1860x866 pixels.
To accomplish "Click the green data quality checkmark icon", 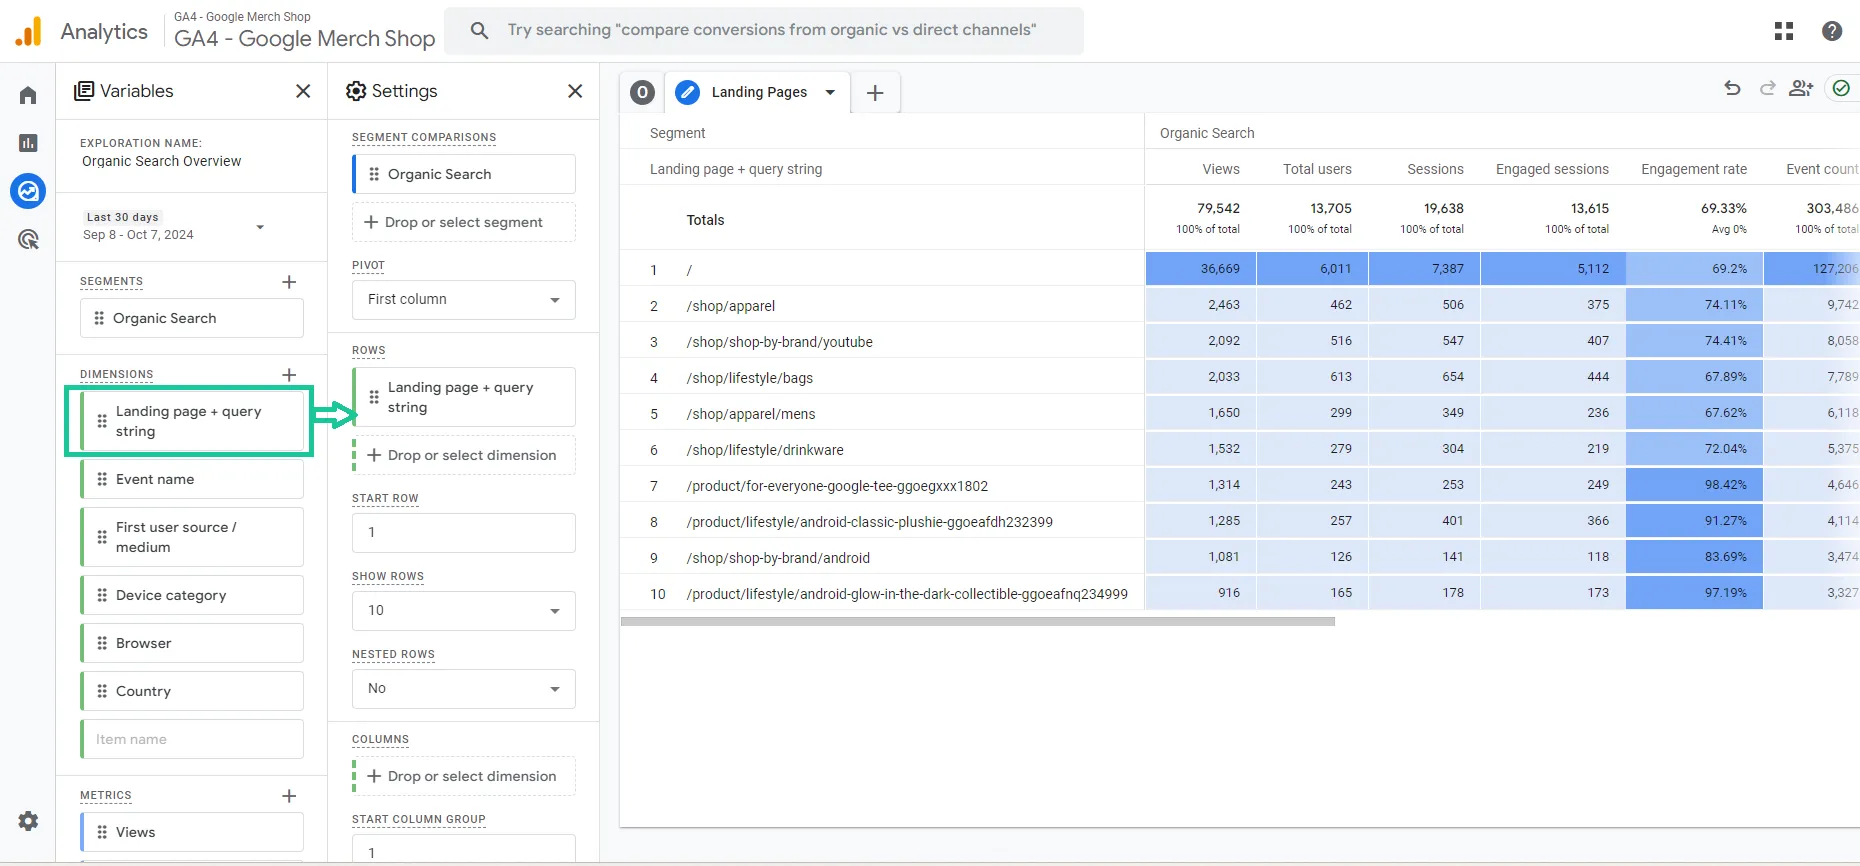I will [1841, 89].
